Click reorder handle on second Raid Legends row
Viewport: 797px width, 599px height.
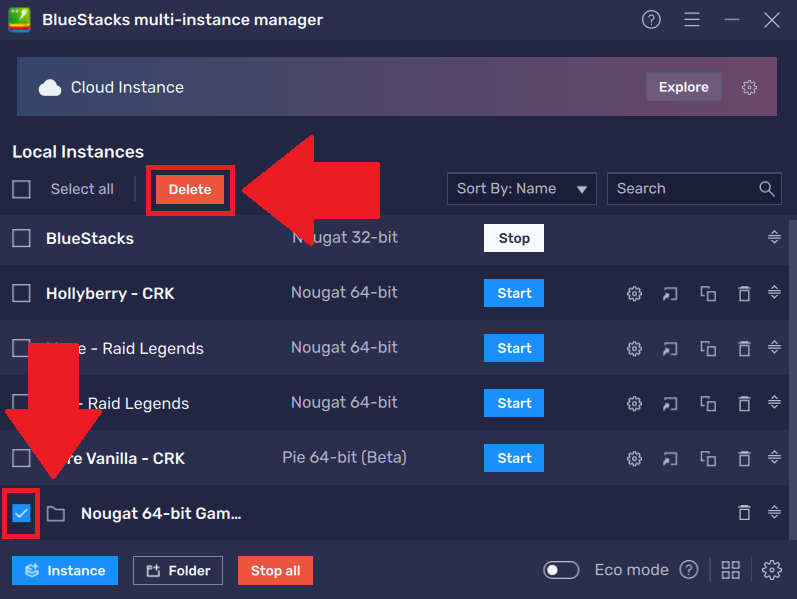774,402
